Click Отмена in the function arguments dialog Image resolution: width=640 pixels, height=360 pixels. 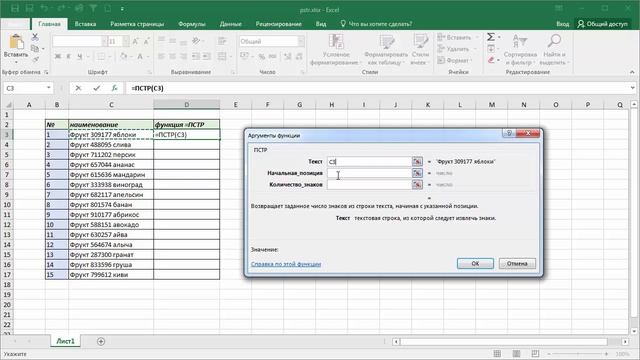(x=517, y=264)
